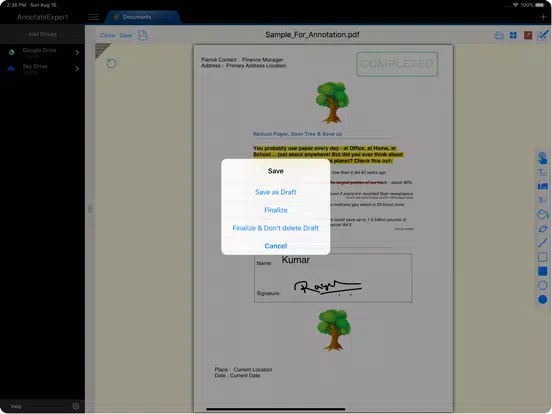552x414 pixels.
Task: Select the outlined circle tool
Action: [542, 285]
